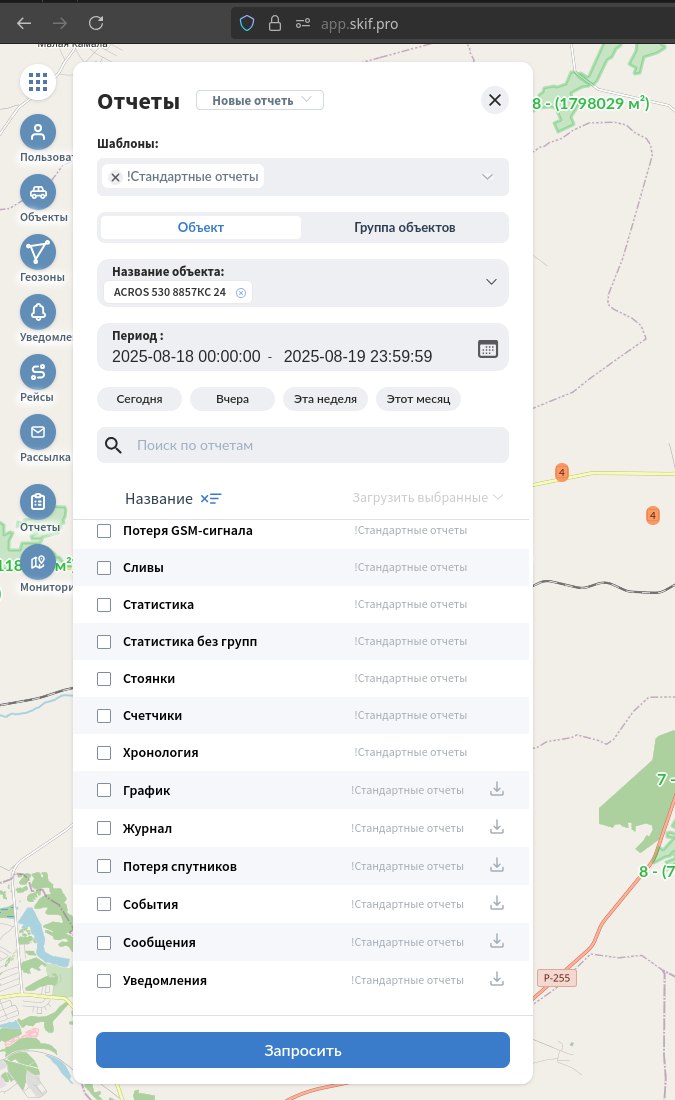Download the Потеря спутников report
This screenshot has width=675, height=1100.
tap(497, 865)
